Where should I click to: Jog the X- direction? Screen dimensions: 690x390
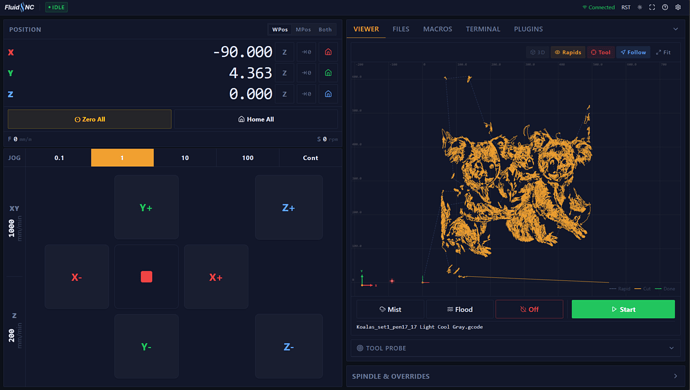tap(77, 277)
